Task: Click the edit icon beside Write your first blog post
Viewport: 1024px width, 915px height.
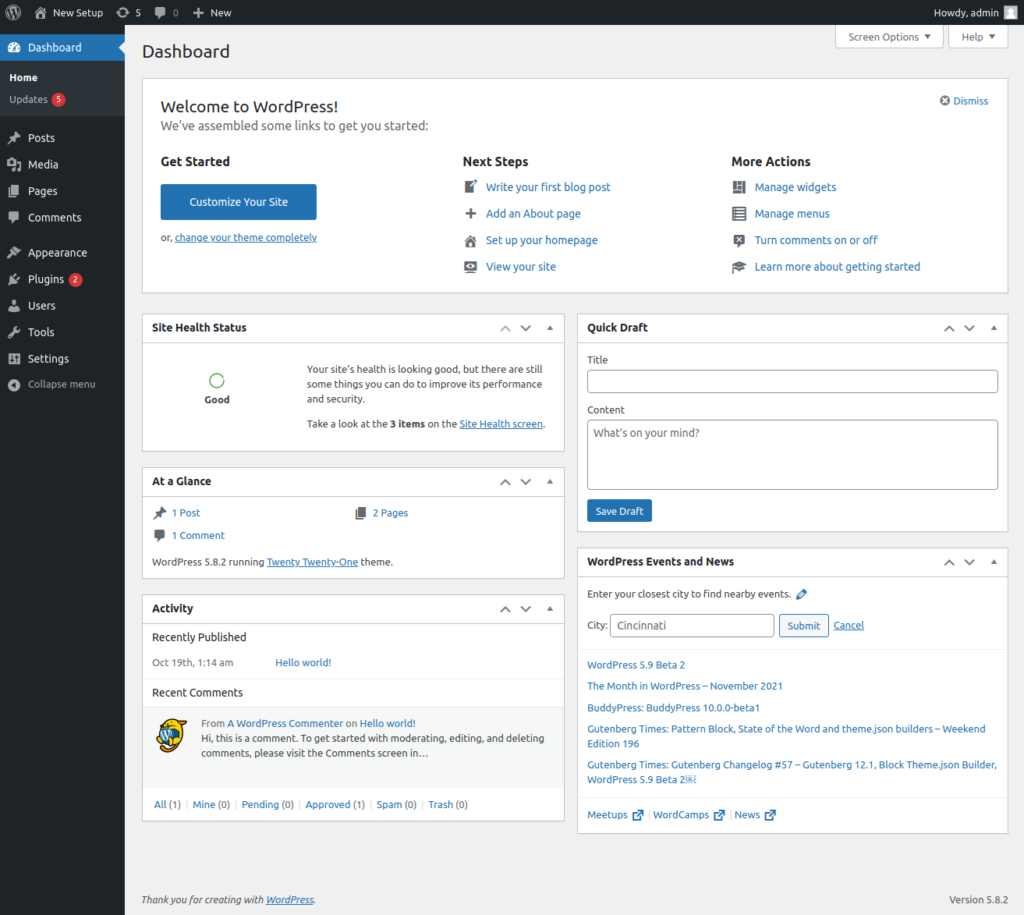Action: click(470, 187)
